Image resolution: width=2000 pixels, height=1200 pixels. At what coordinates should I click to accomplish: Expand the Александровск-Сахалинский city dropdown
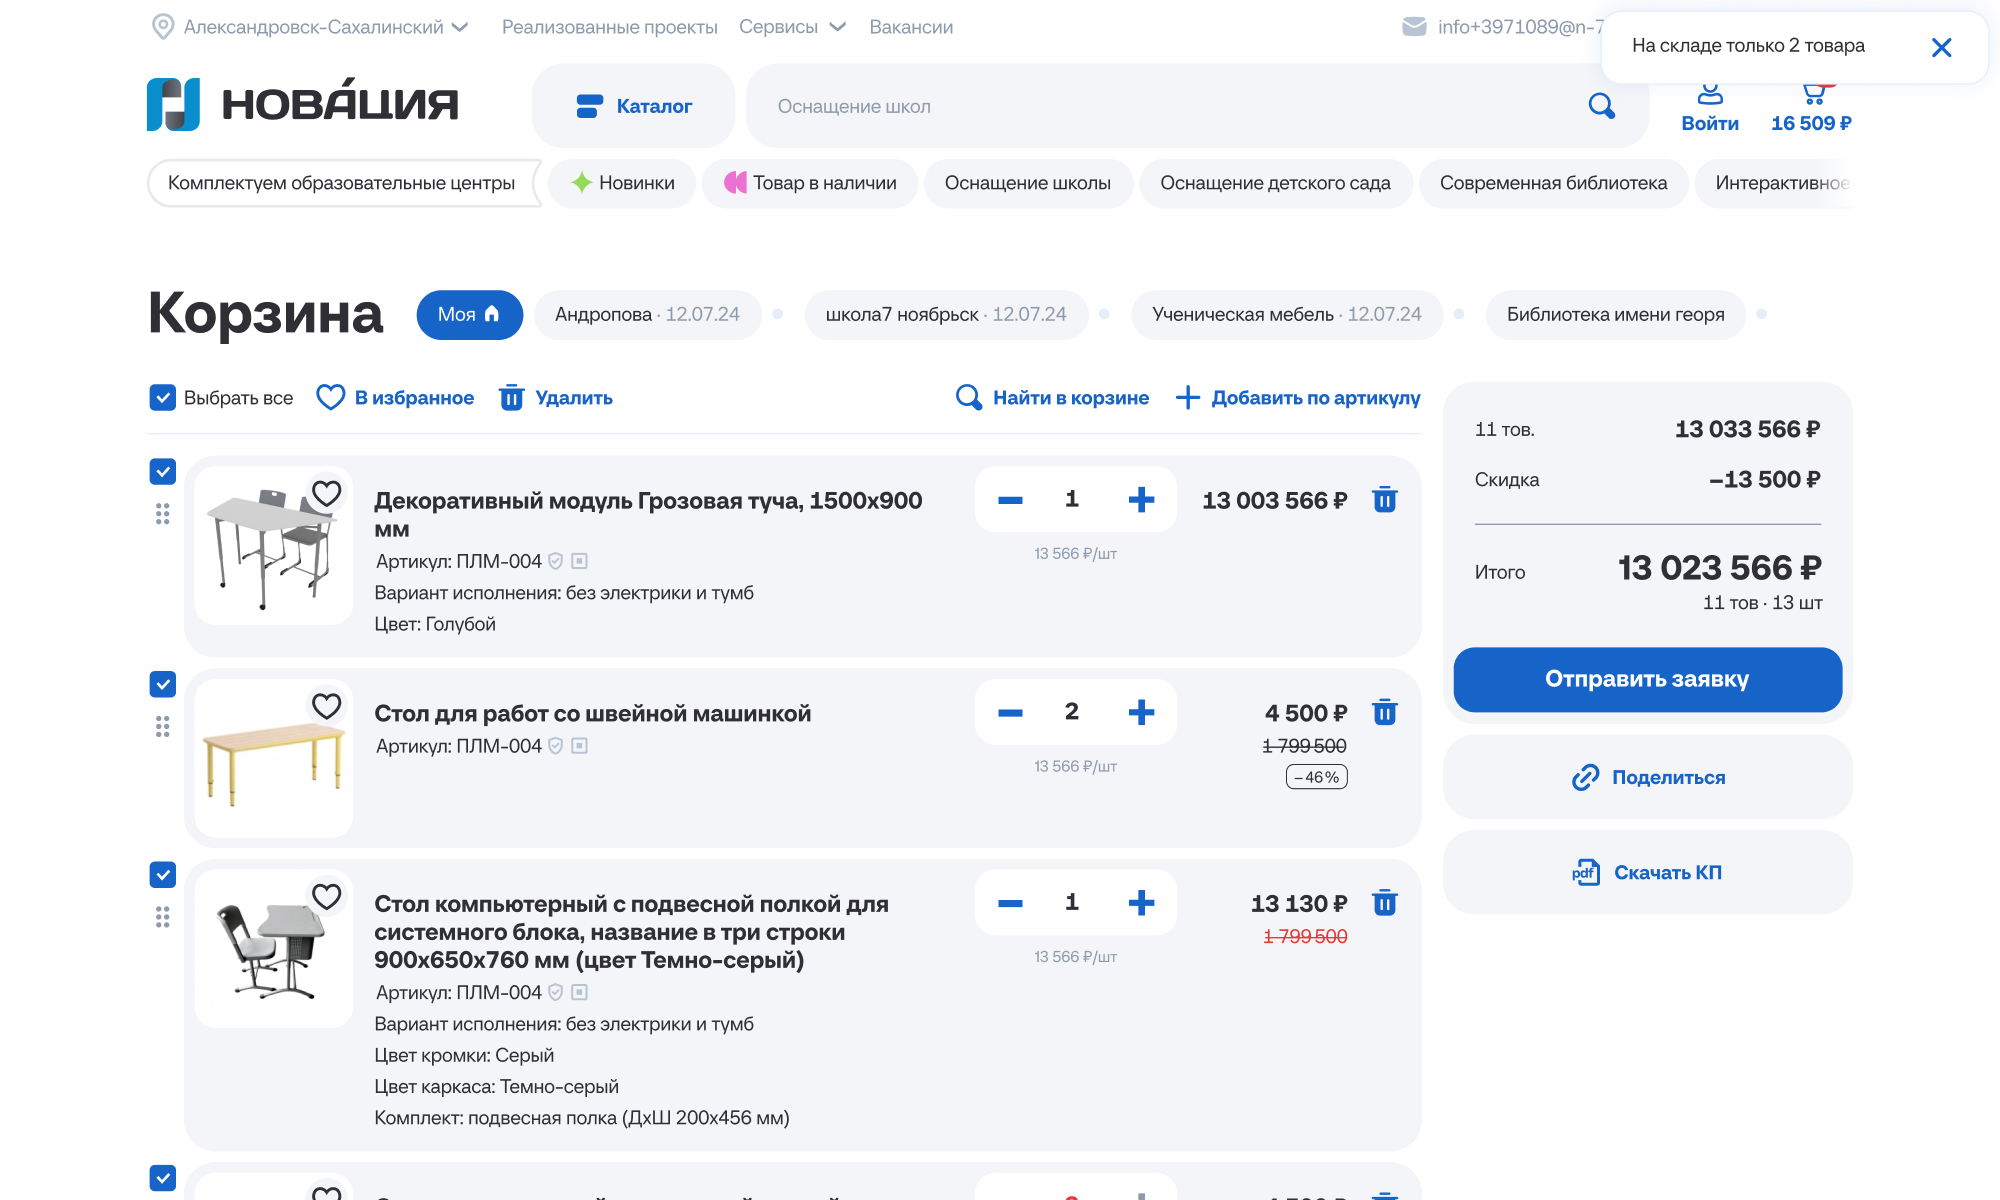click(460, 27)
